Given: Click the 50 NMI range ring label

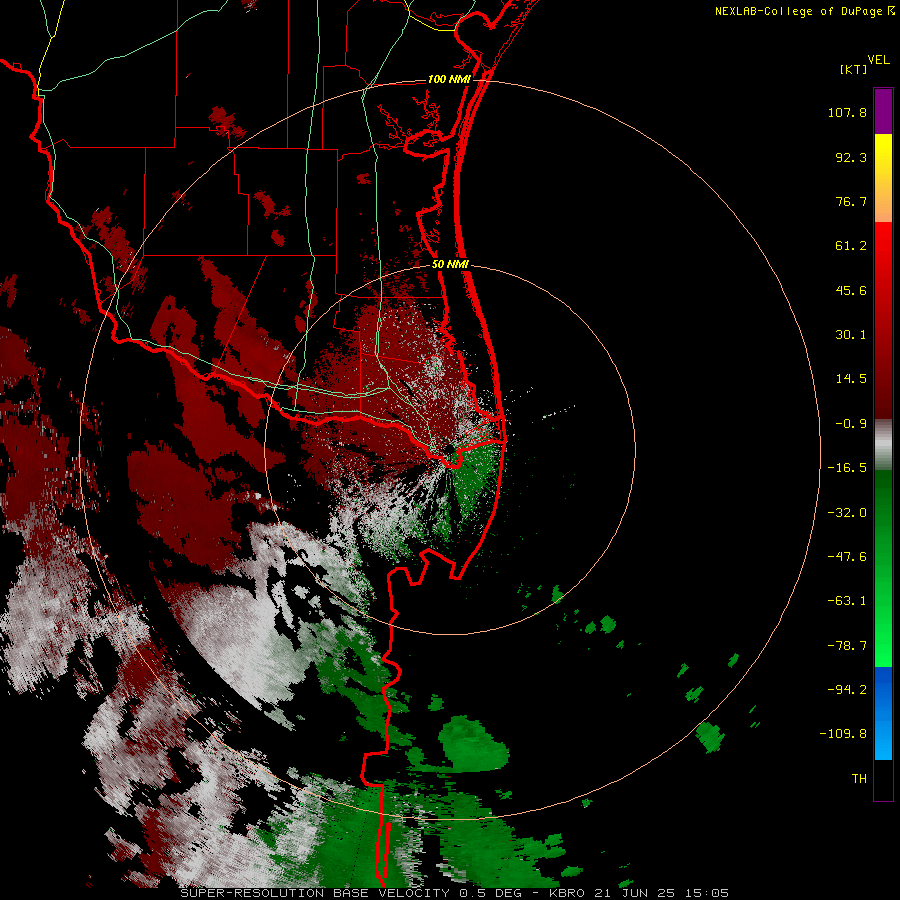Looking at the screenshot, I should pos(450,265).
